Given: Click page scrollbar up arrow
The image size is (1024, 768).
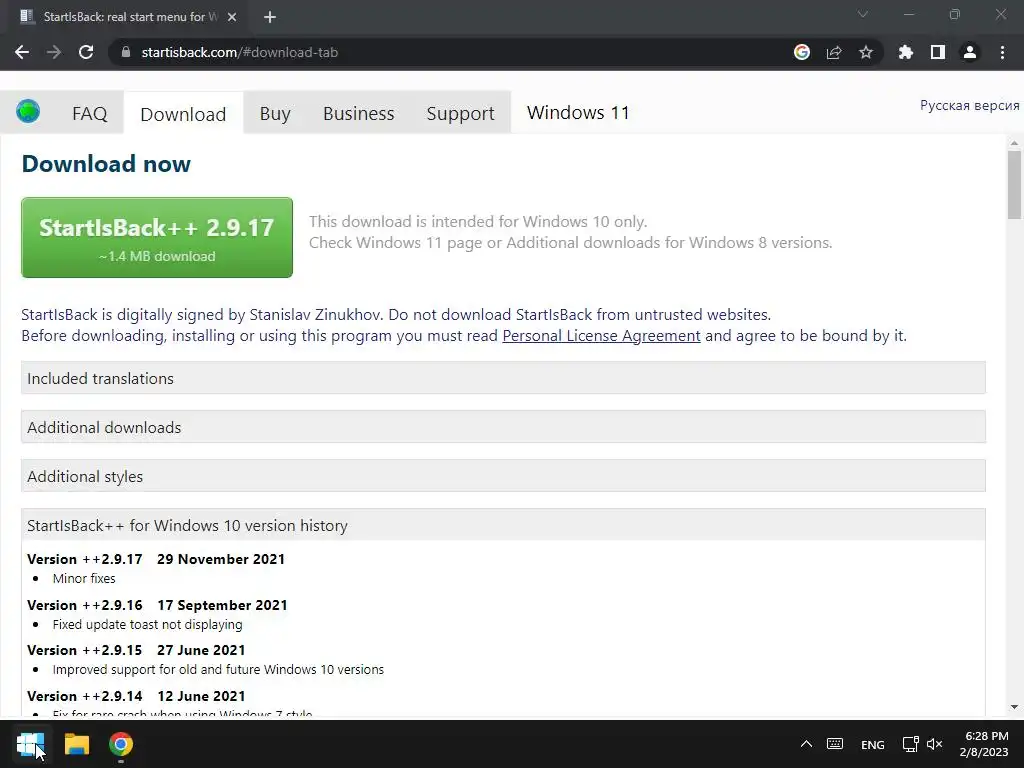Looking at the screenshot, I should point(1014,142).
